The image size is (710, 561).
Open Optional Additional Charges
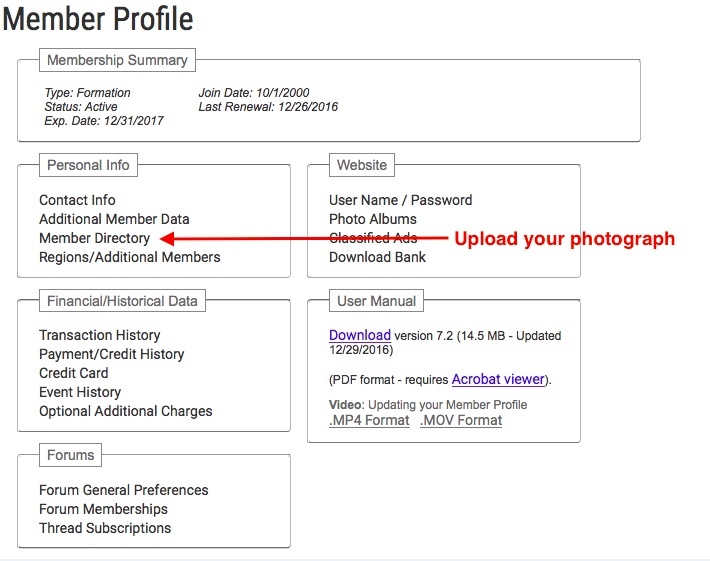coord(125,411)
